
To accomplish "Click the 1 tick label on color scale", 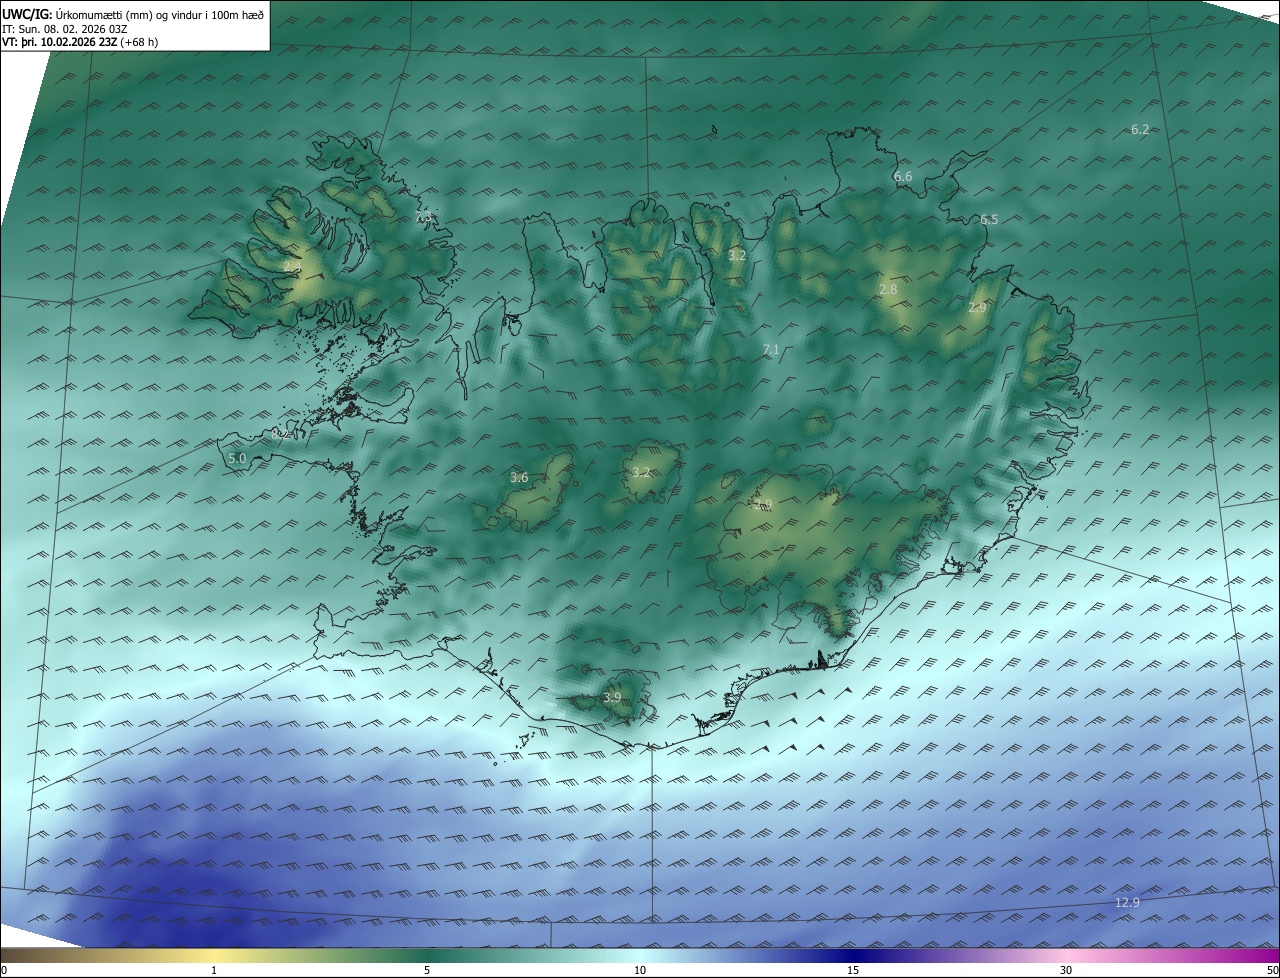I will (x=214, y=970).
